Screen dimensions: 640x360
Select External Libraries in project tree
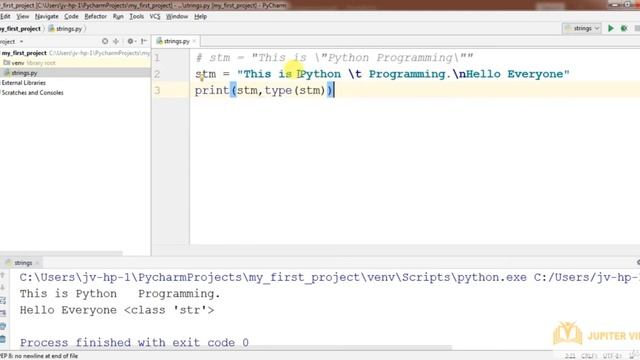24,83
